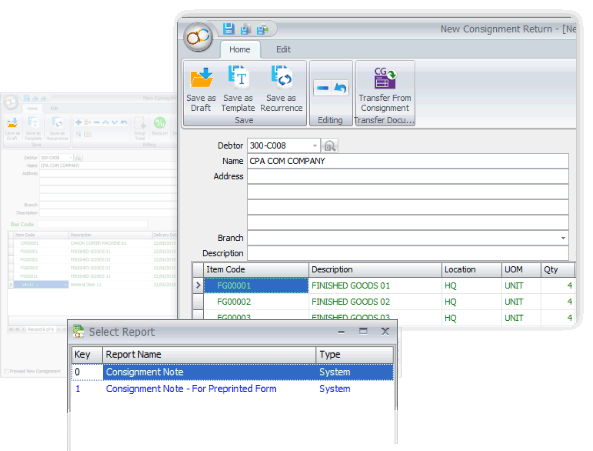Click the move-up arrow icon in background window
The height and width of the screenshot is (451, 593).
[x=106, y=122]
